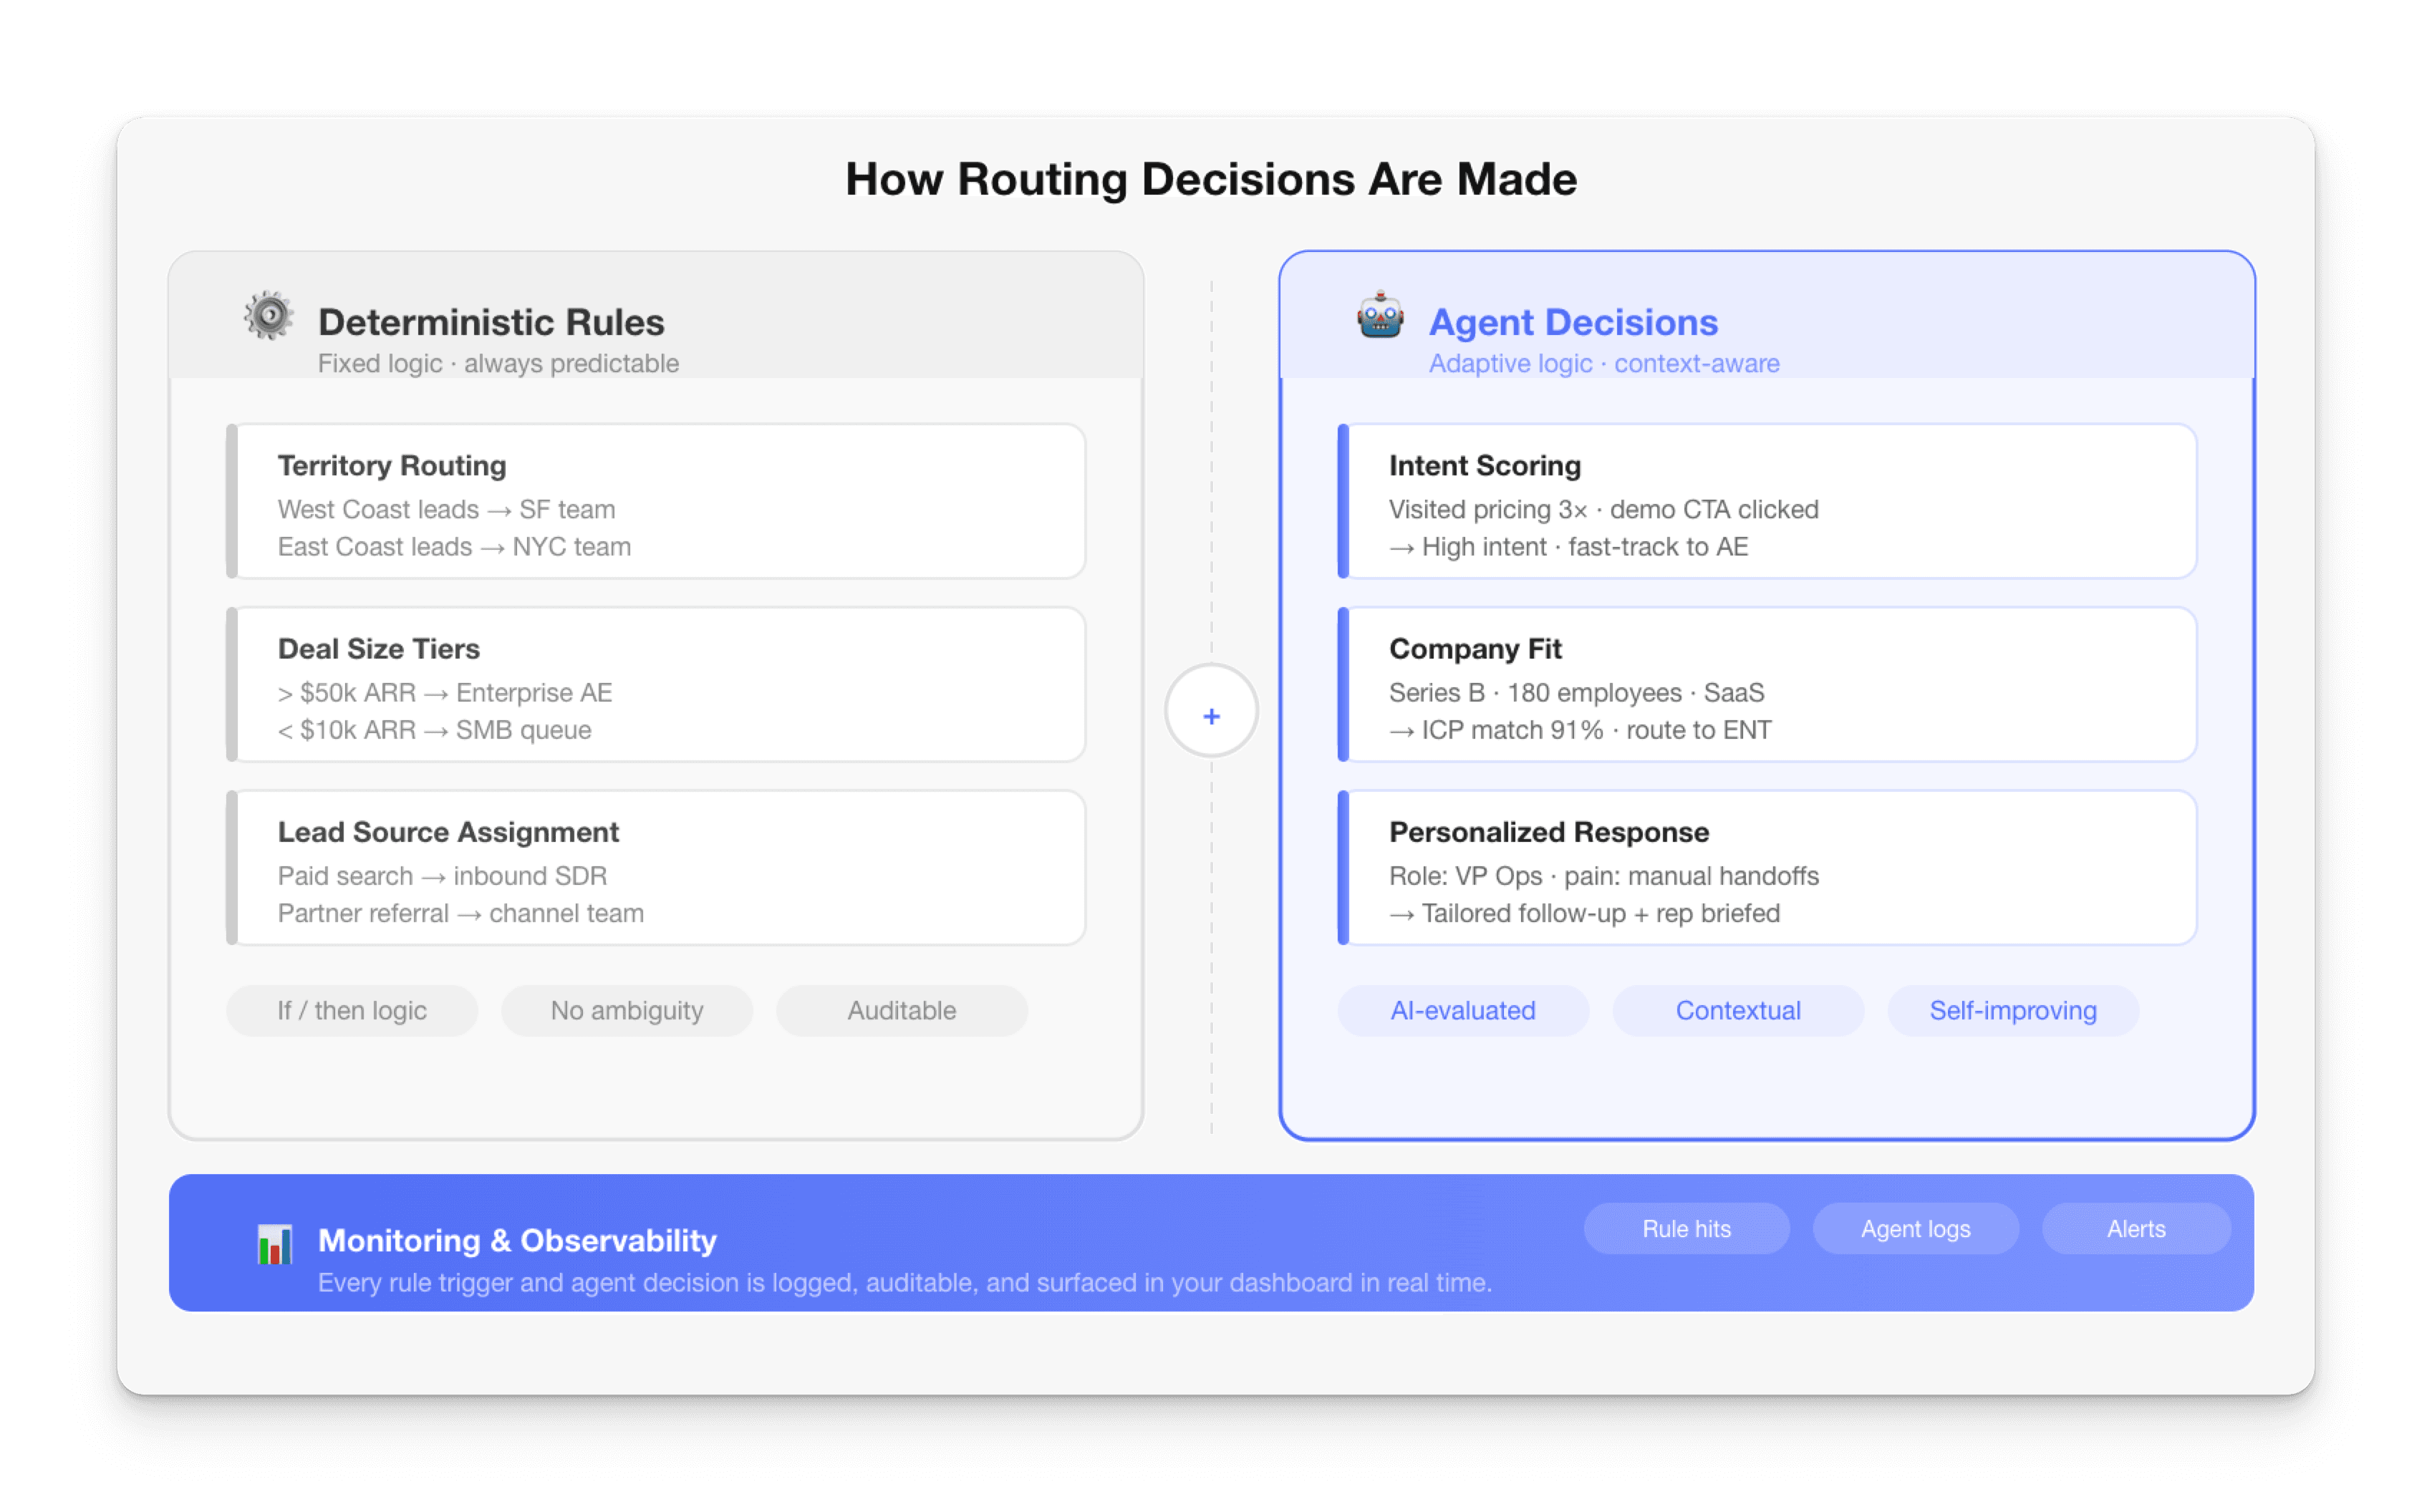Click the If / then logic tag
Image resolution: width=2432 pixels, height=1512 pixels.
[352, 1010]
